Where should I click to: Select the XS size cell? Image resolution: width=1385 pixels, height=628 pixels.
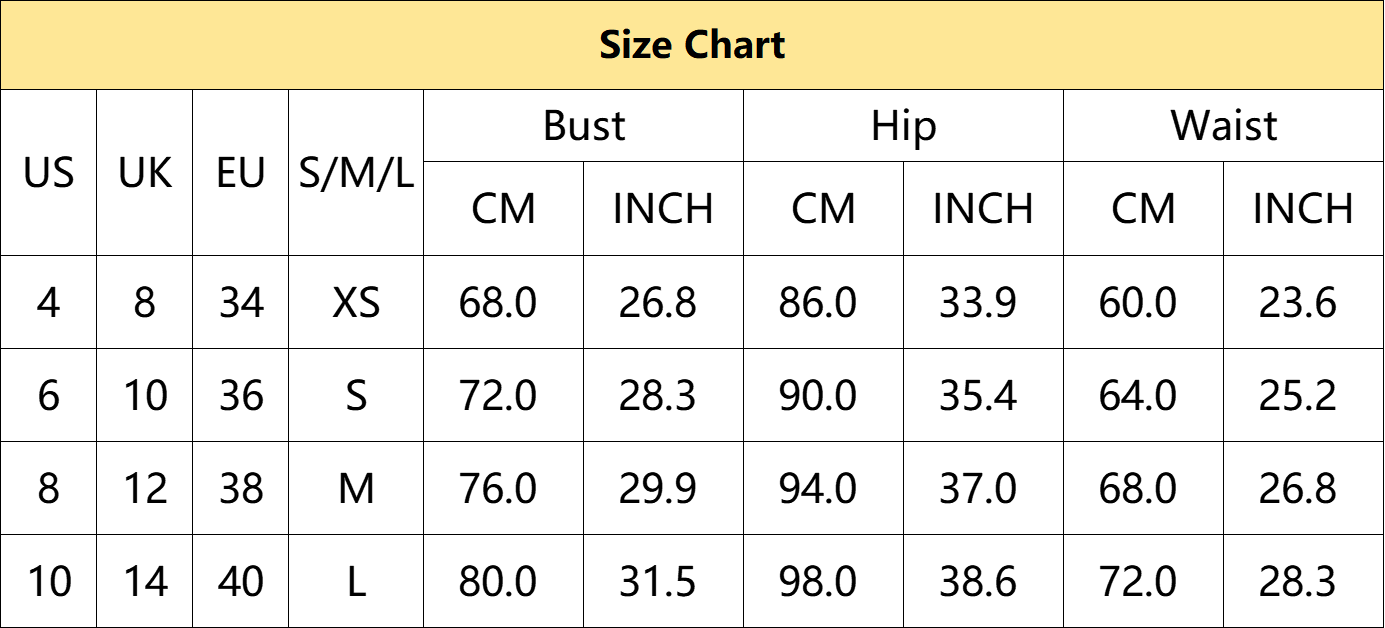(356, 302)
